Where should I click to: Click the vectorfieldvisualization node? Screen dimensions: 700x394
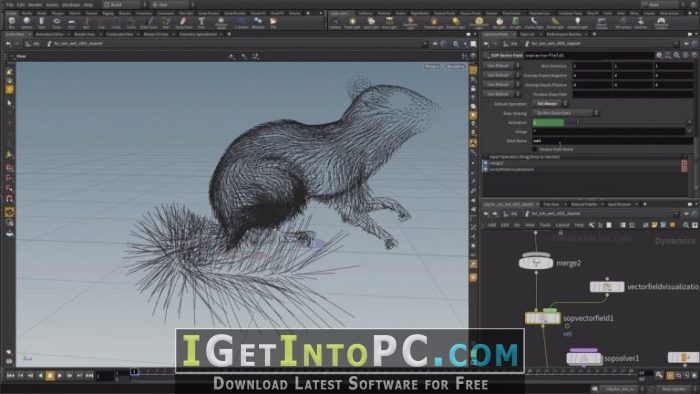click(607, 286)
